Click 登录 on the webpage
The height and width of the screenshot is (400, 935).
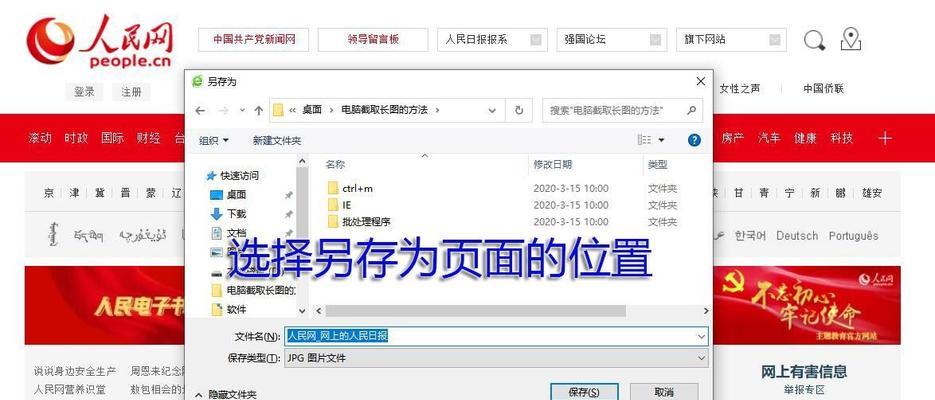pyautogui.click(x=84, y=92)
